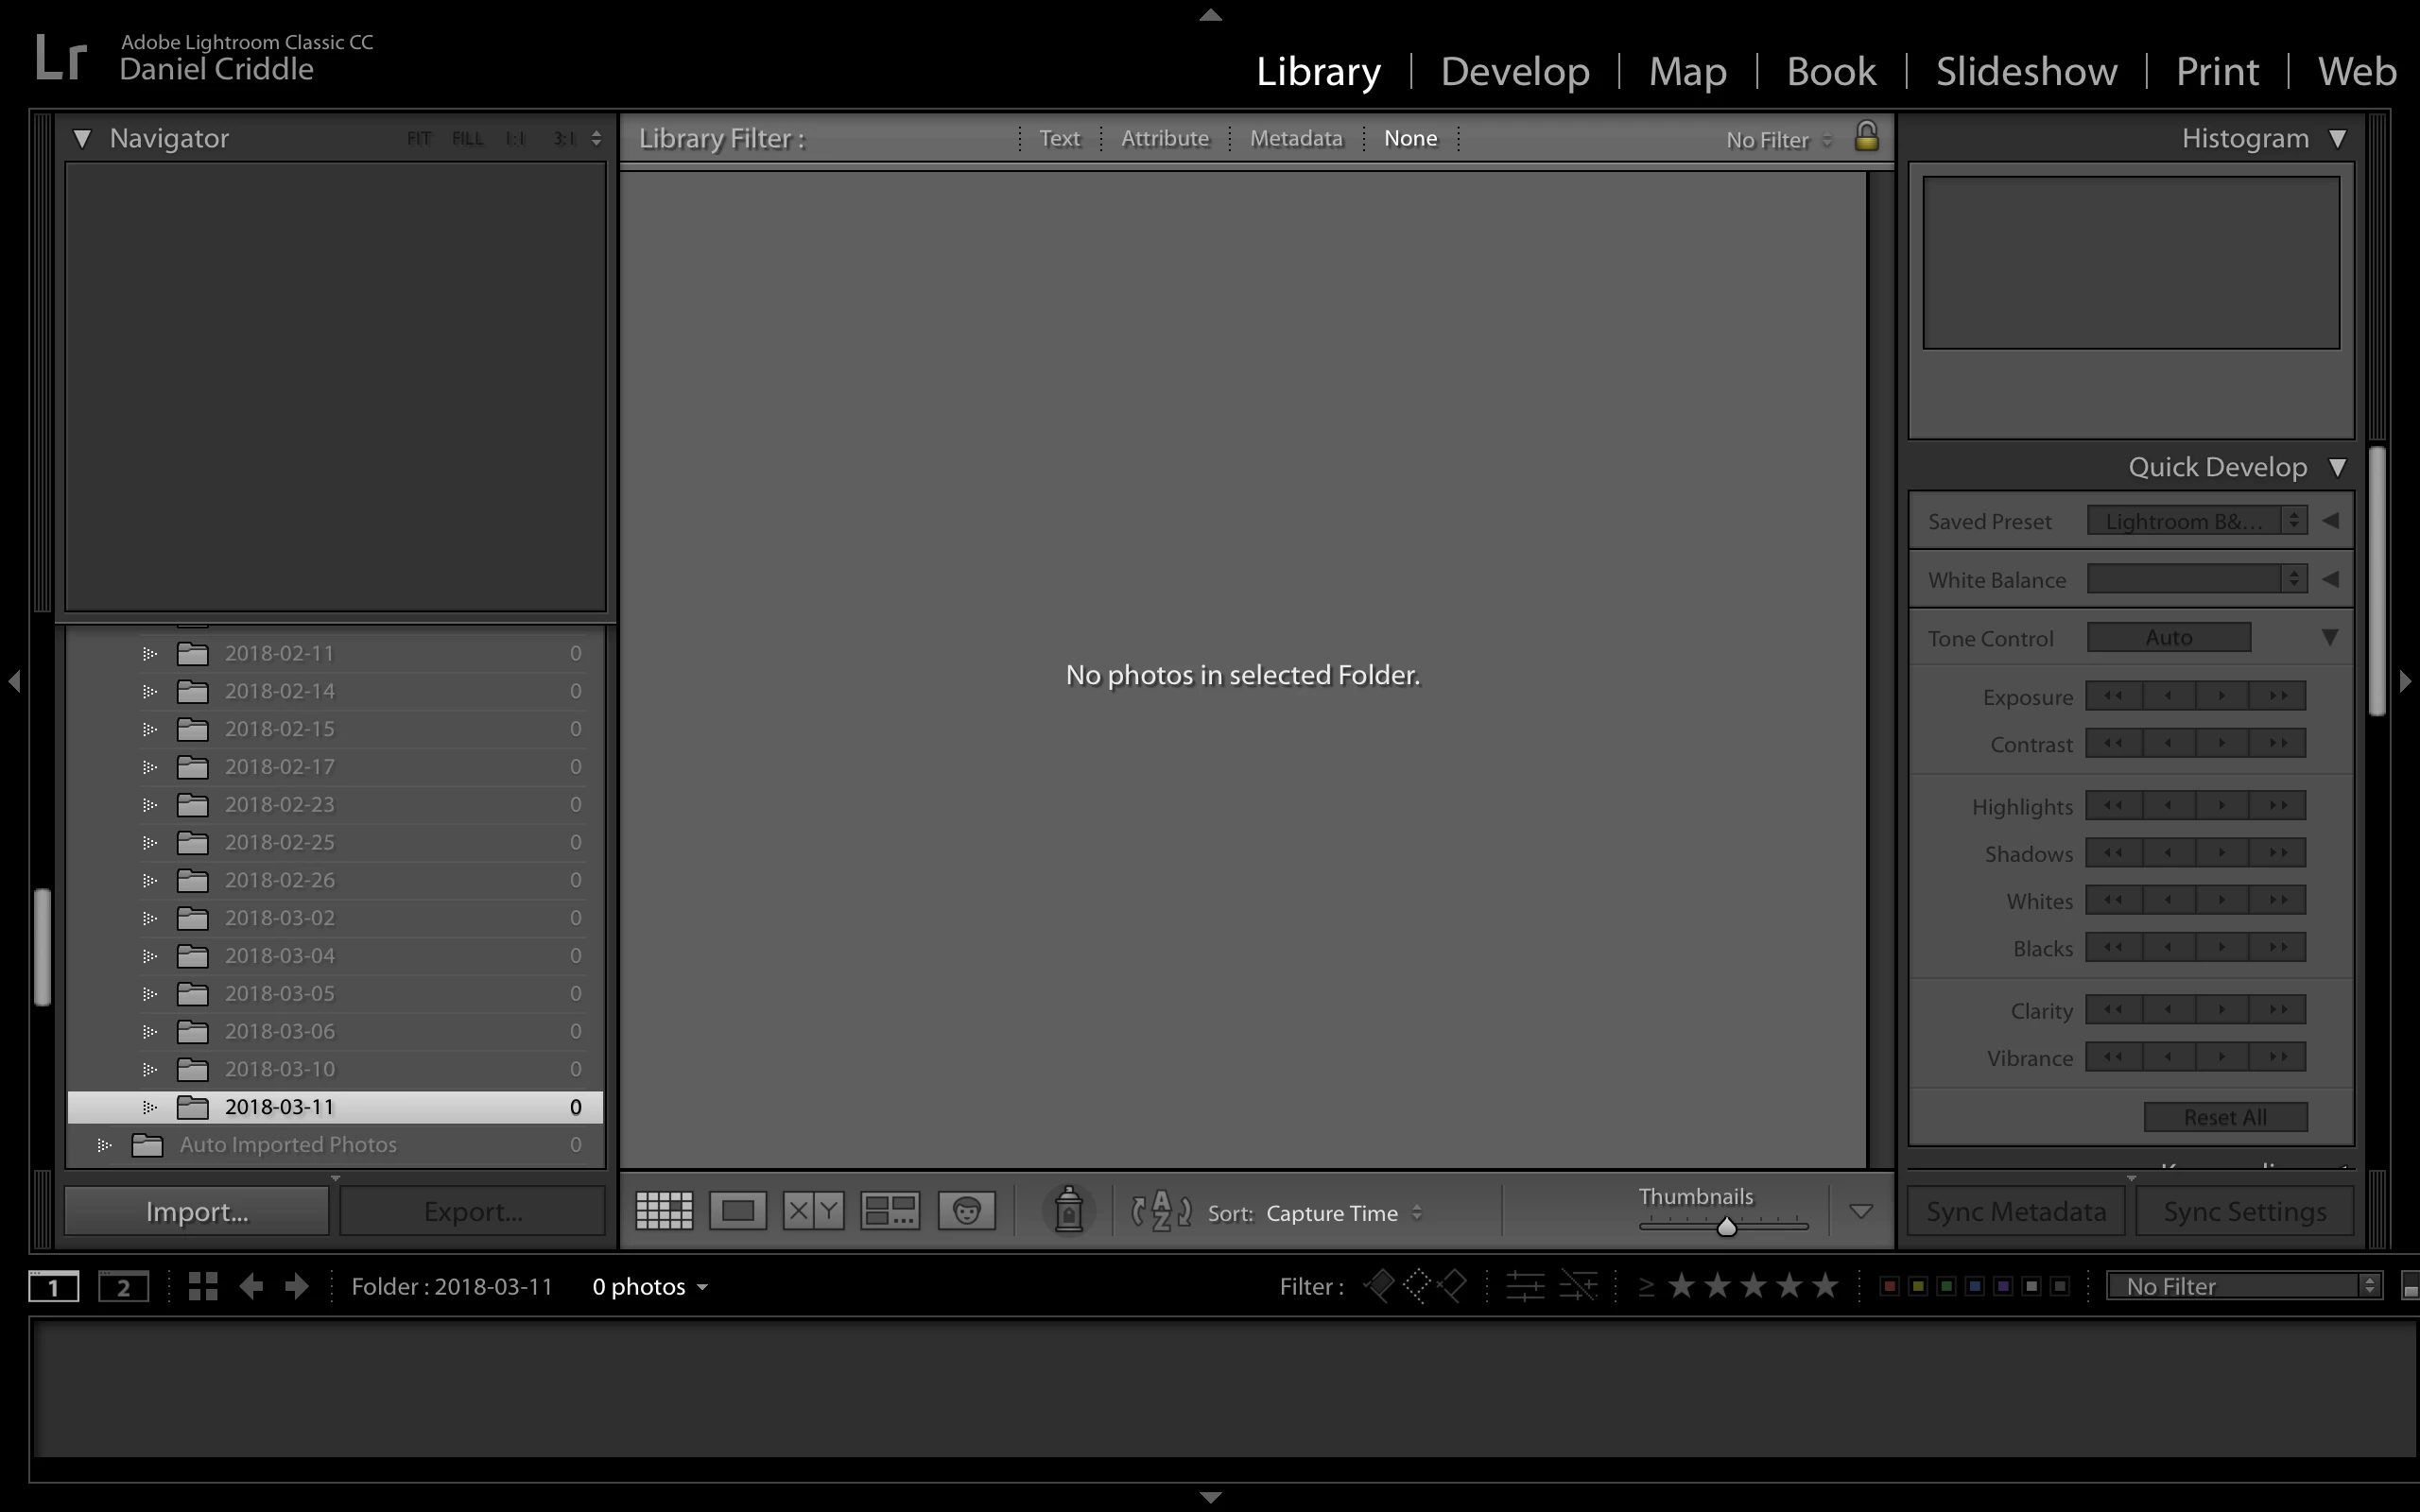2420x1512 pixels.
Task: Click the Import... button
Action: (197, 1211)
